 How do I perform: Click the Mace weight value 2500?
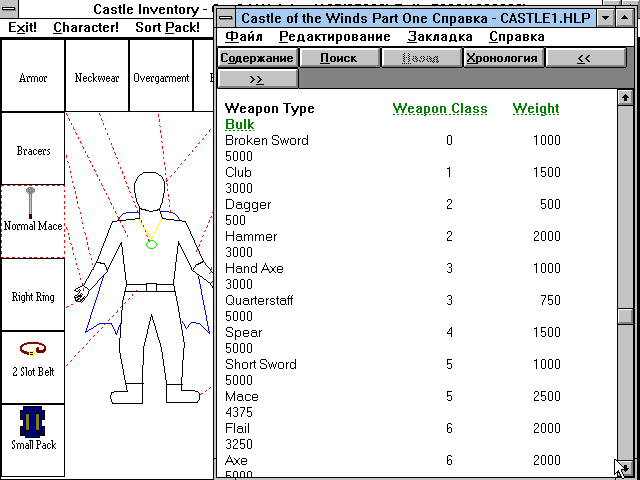pyautogui.click(x=547, y=396)
